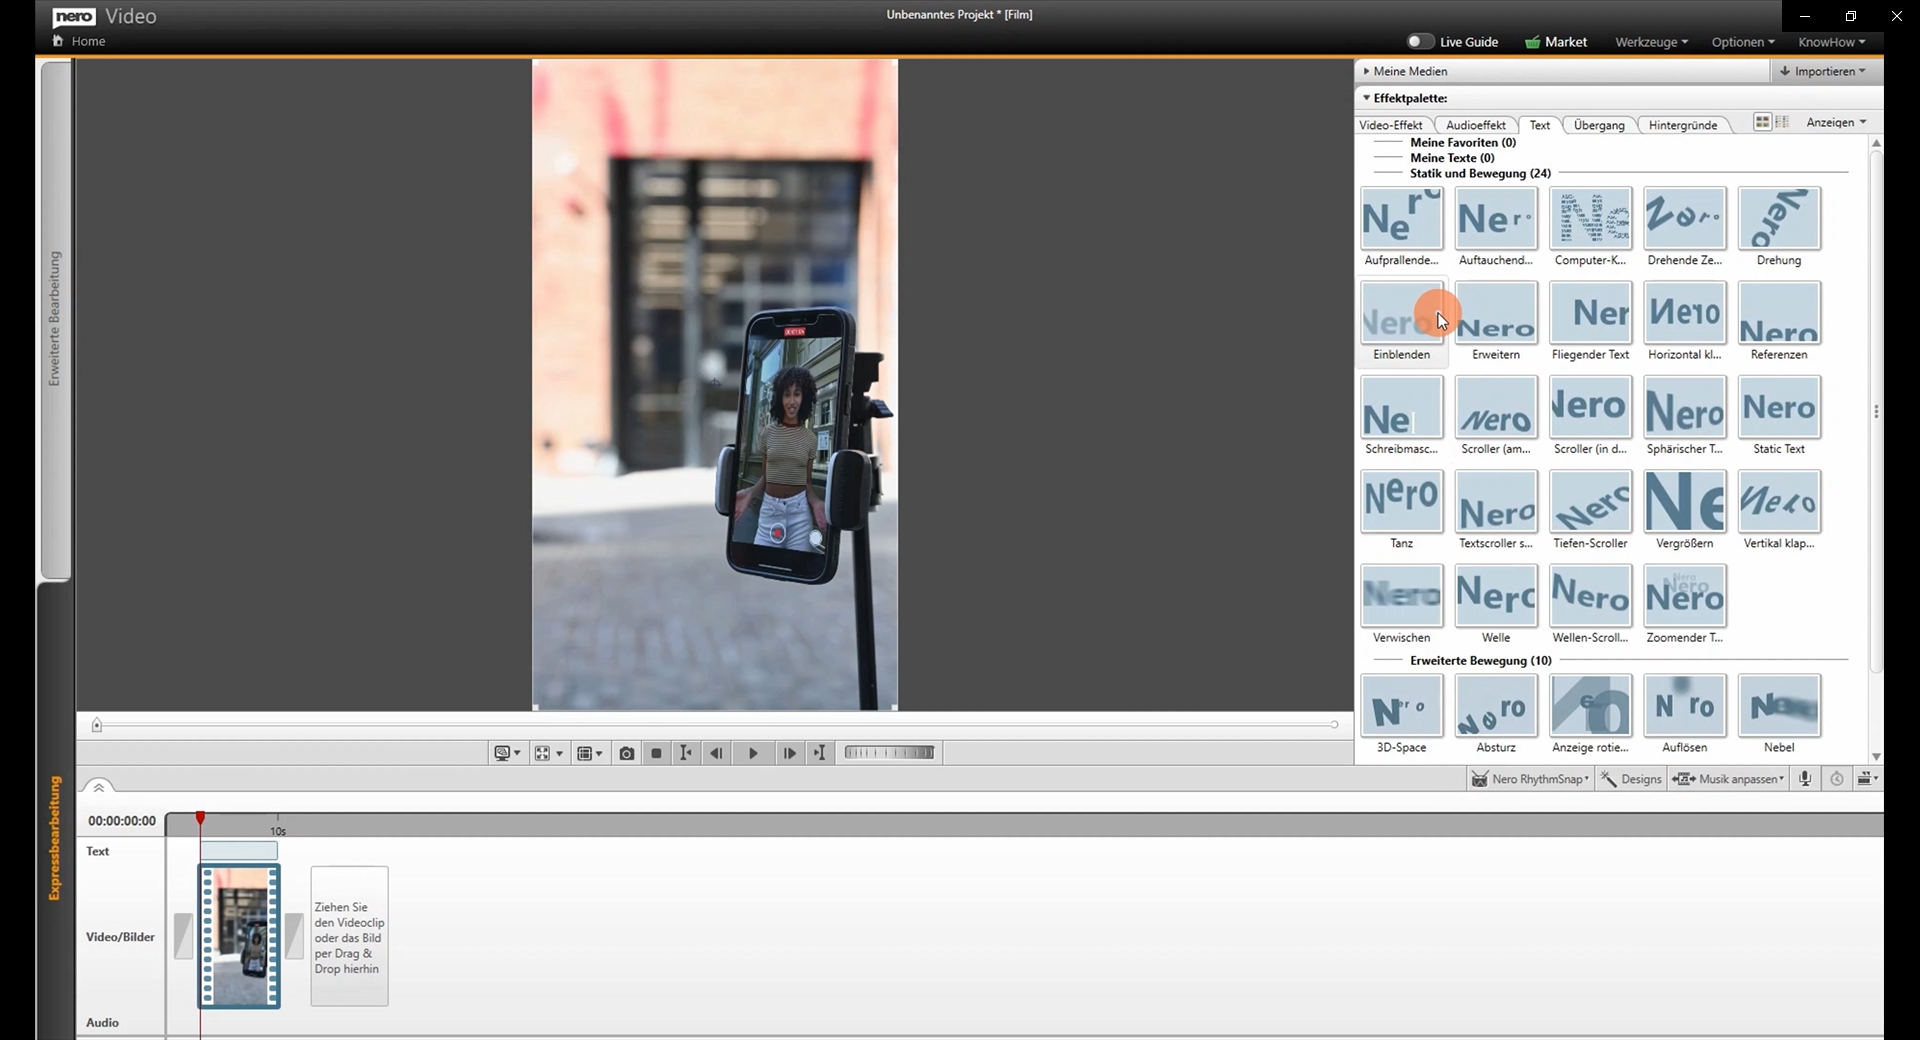
Task: Switch to Audioeffekt tab
Action: (1475, 125)
